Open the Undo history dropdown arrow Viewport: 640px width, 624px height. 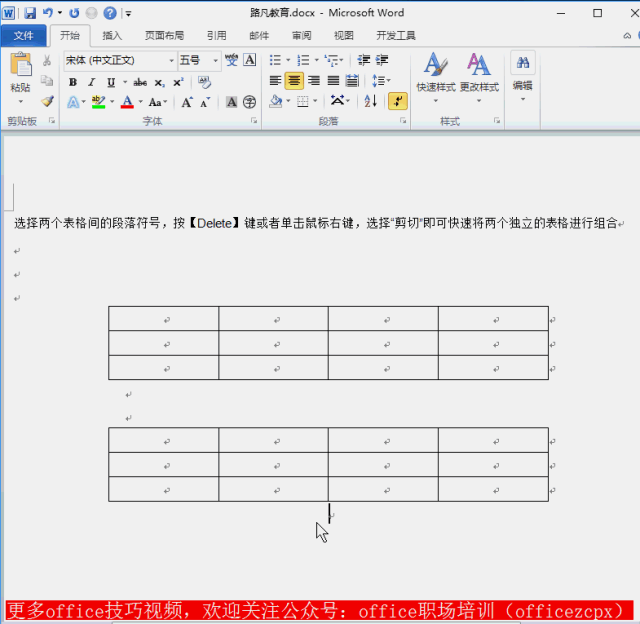(x=60, y=13)
